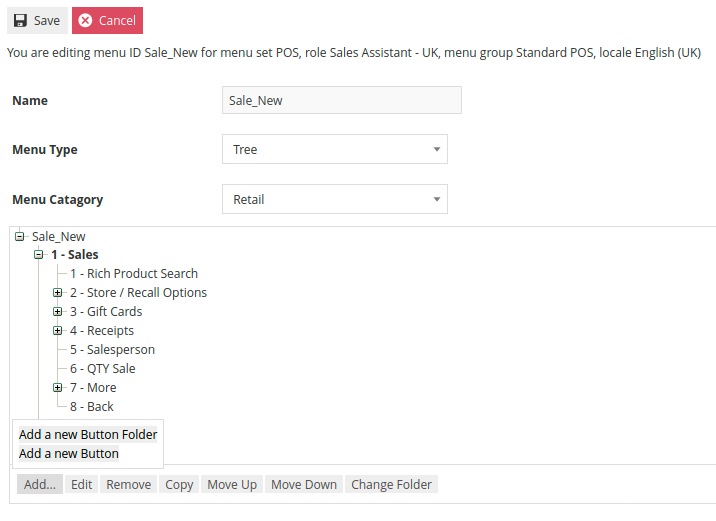Select the 5 - Salesperson item
The height and width of the screenshot is (521, 716).
pyautogui.click(x=112, y=350)
